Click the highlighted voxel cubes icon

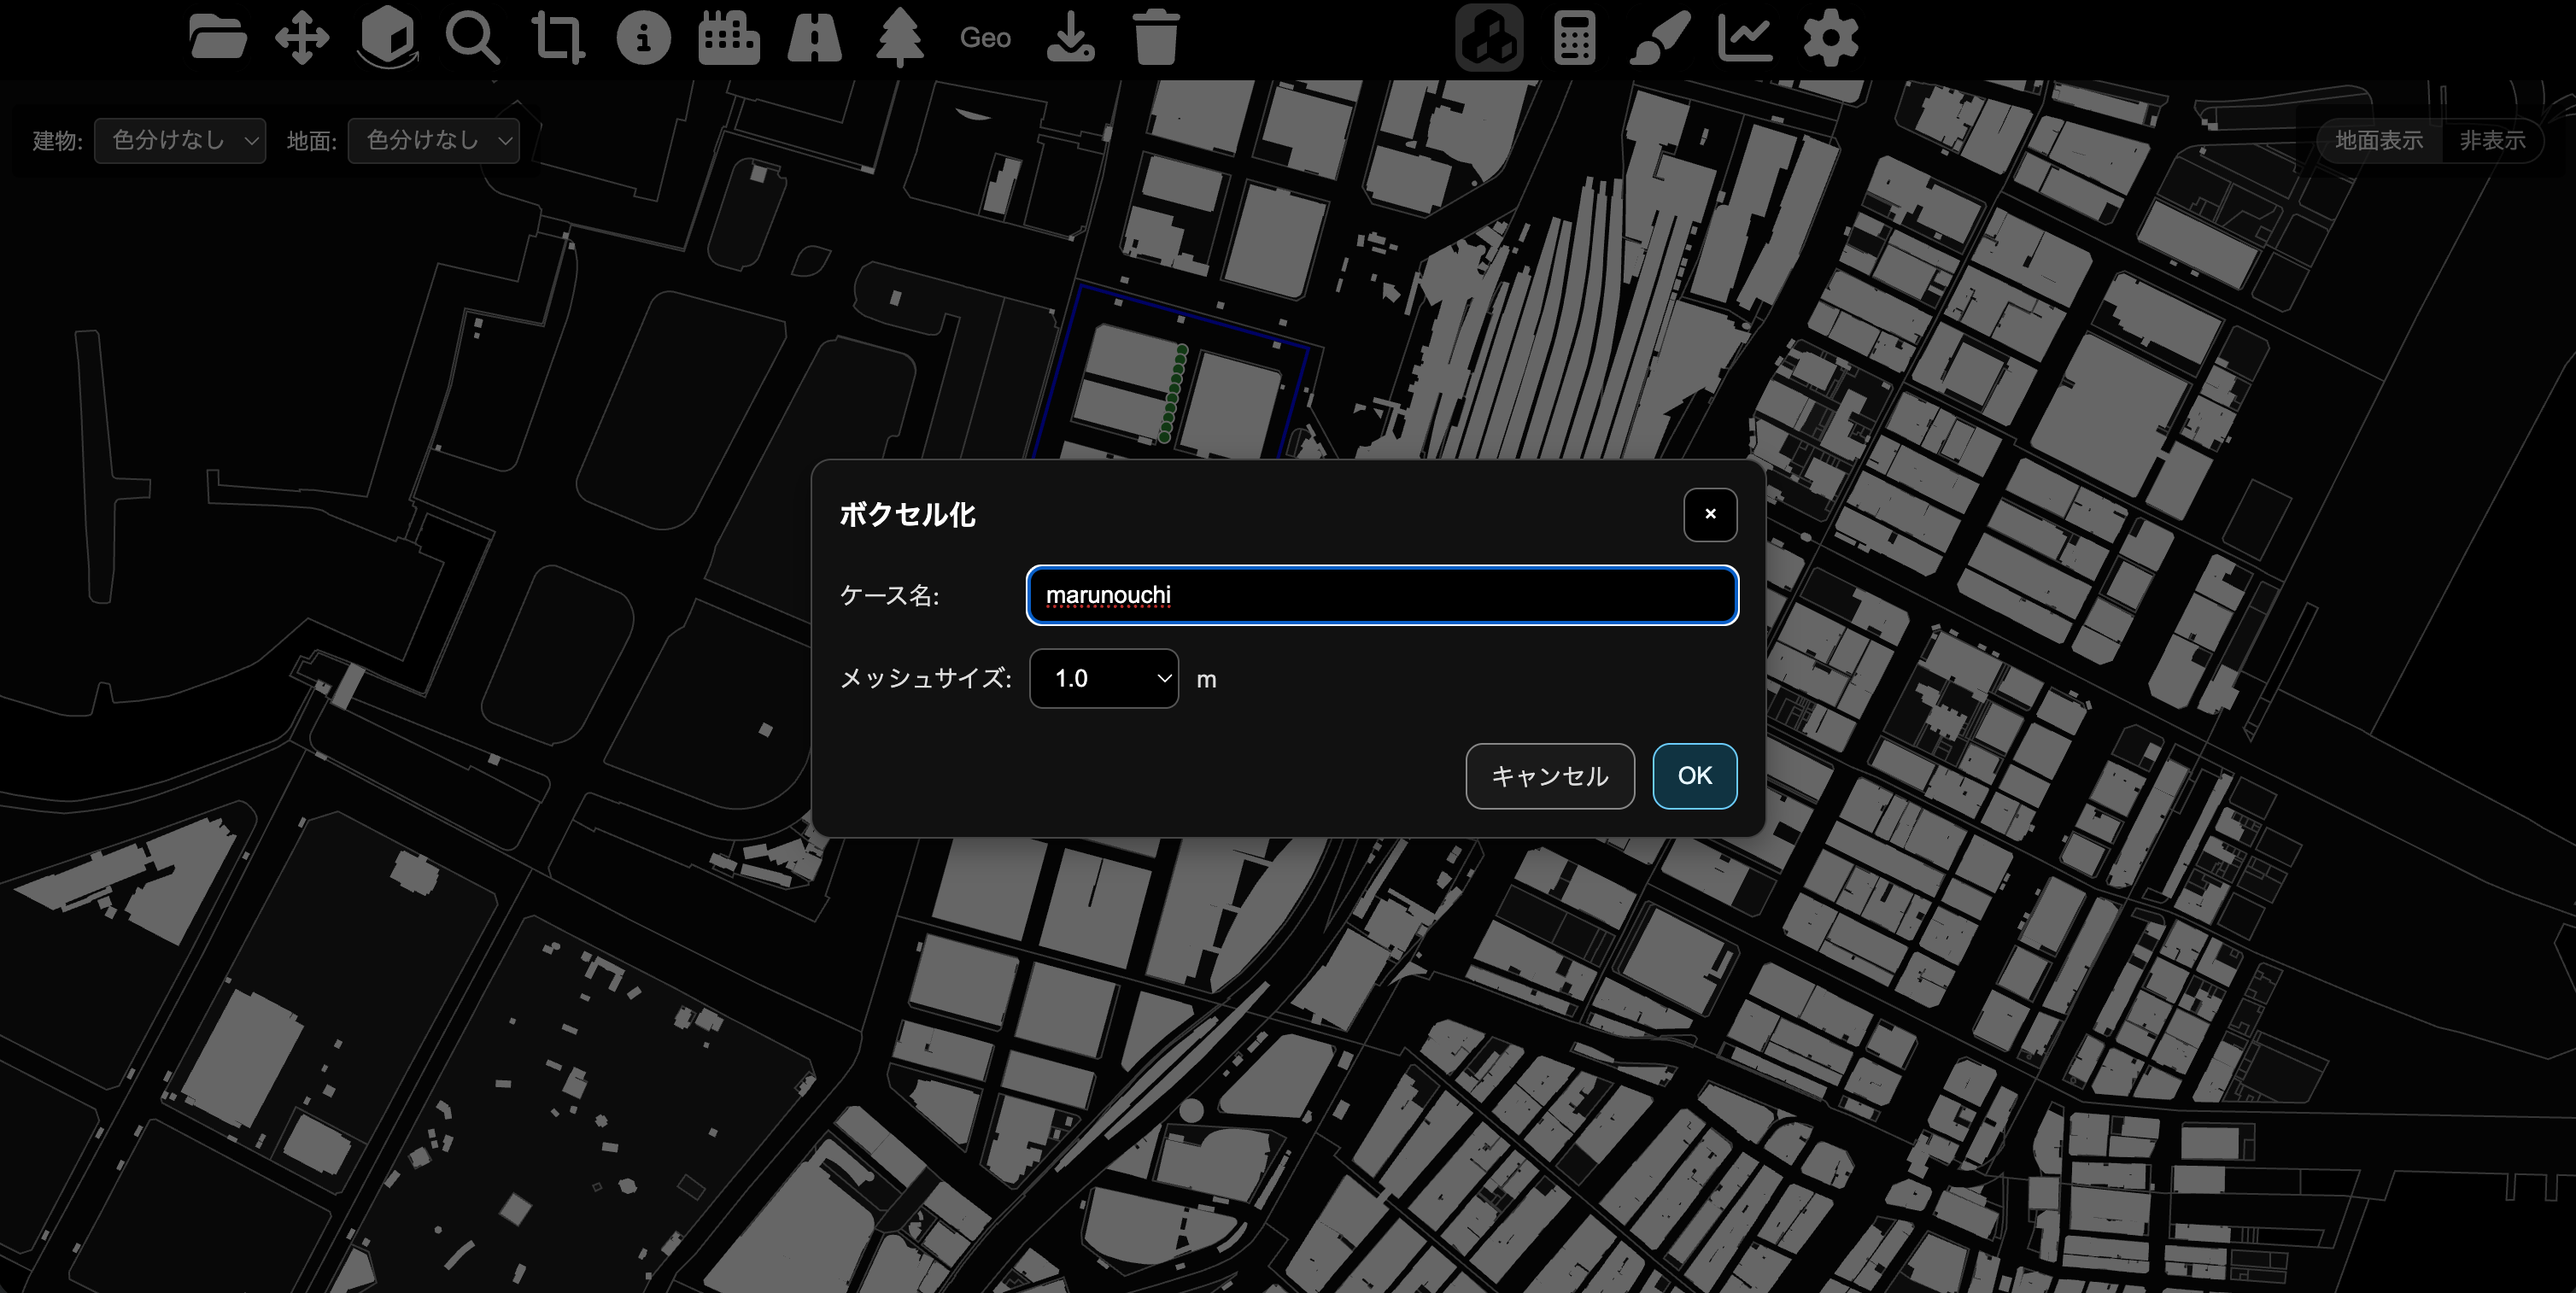(x=1489, y=38)
